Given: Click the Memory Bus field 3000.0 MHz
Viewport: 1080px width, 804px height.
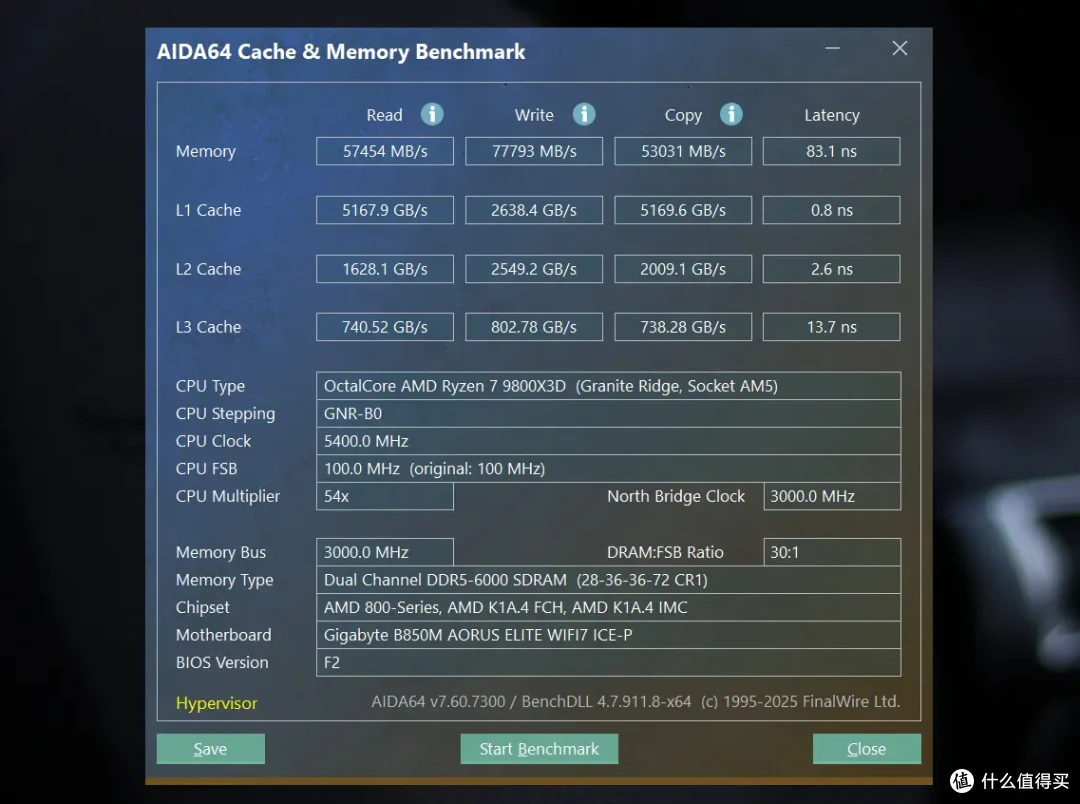Looking at the screenshot, I should pyautogui.click(x=385, y=553).
